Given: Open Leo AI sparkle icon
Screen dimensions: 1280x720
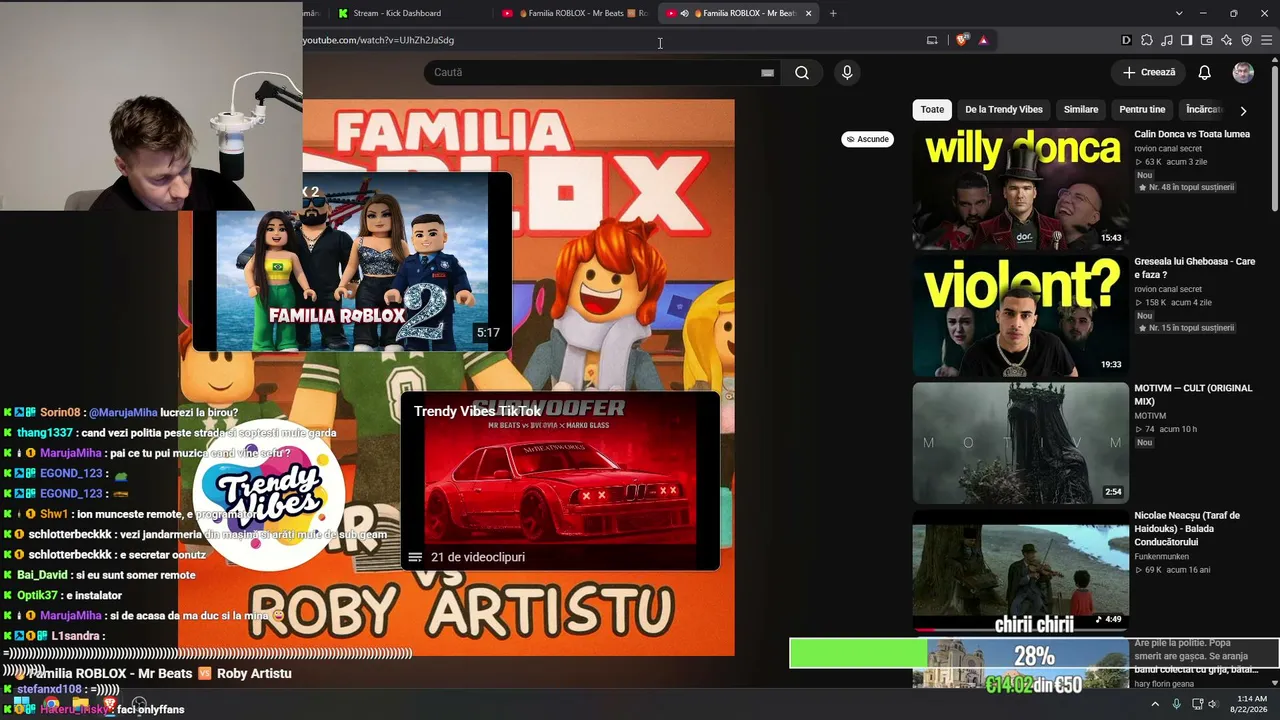Looking at the screenshot, I should pyautogui.click(x=1227, y=40).
